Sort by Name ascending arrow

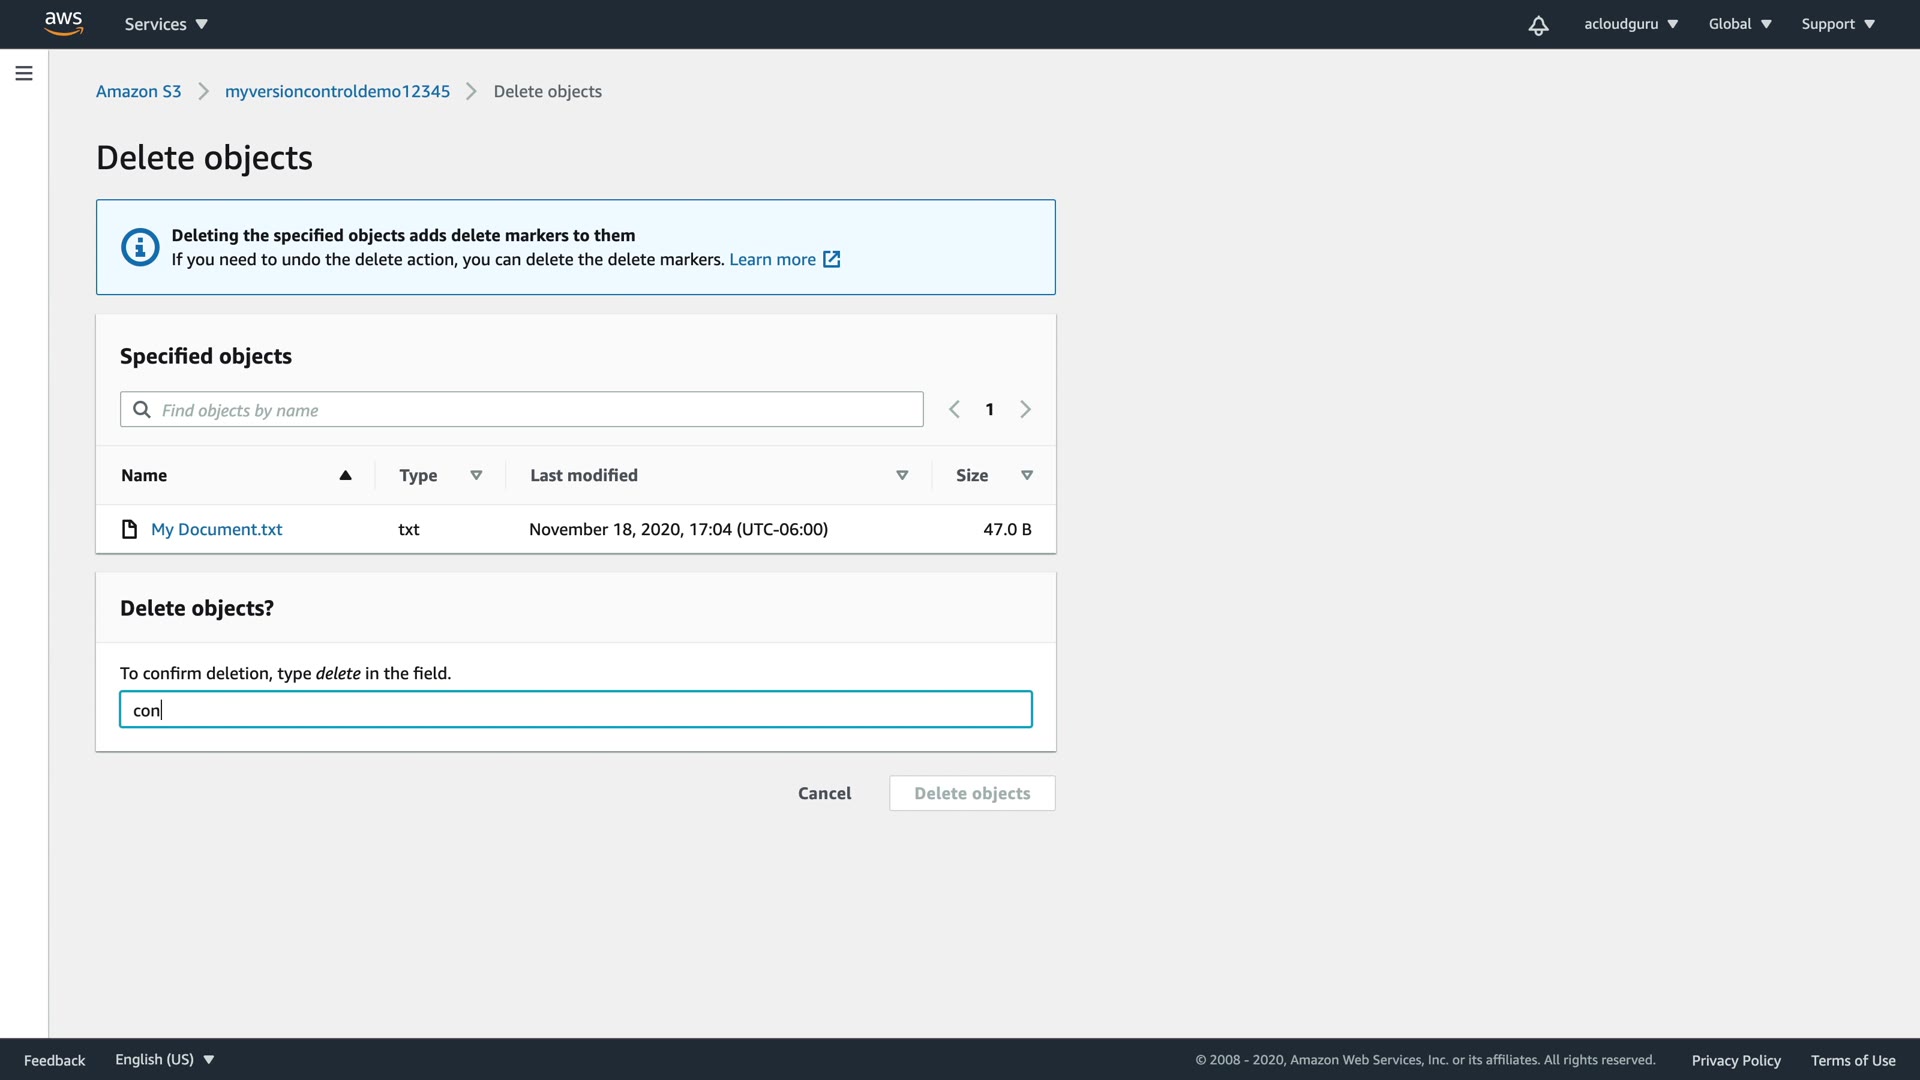tap(345, 475)
